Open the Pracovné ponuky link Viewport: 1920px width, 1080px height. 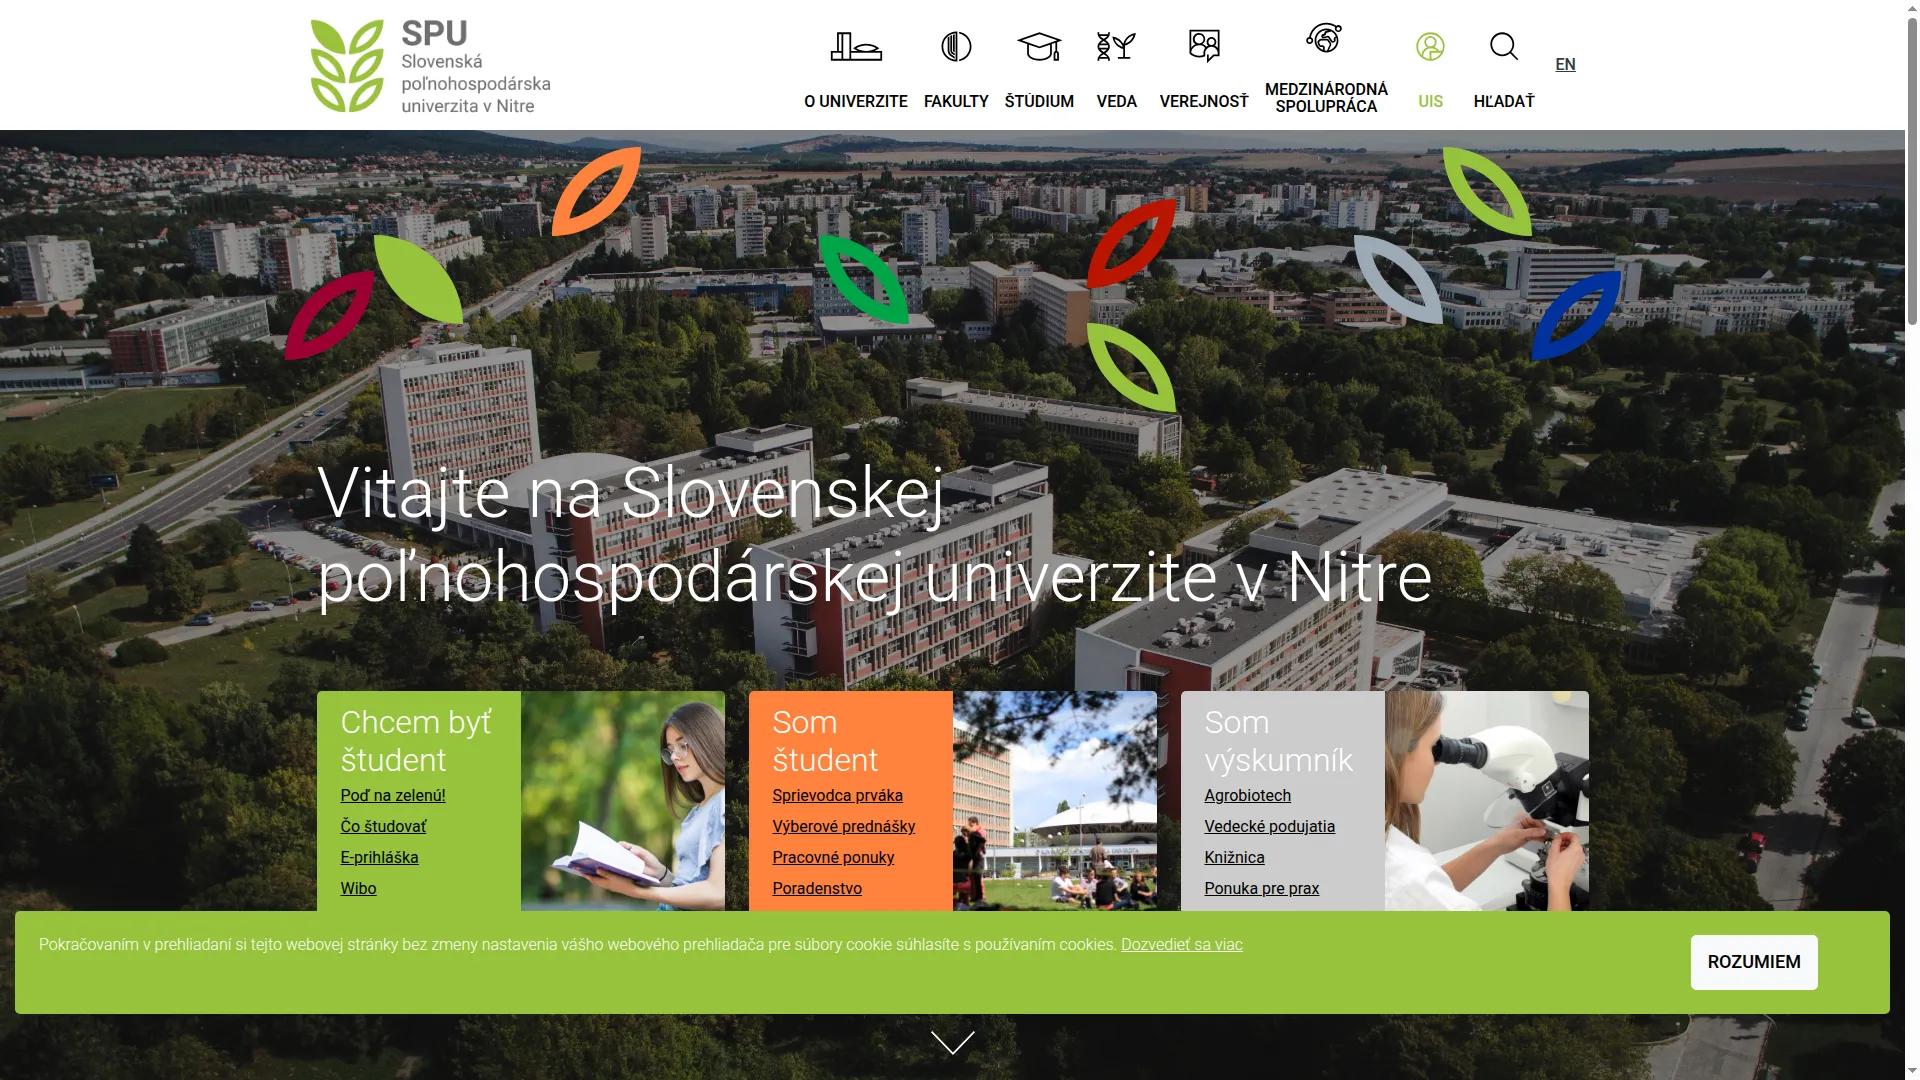(833, 857)
